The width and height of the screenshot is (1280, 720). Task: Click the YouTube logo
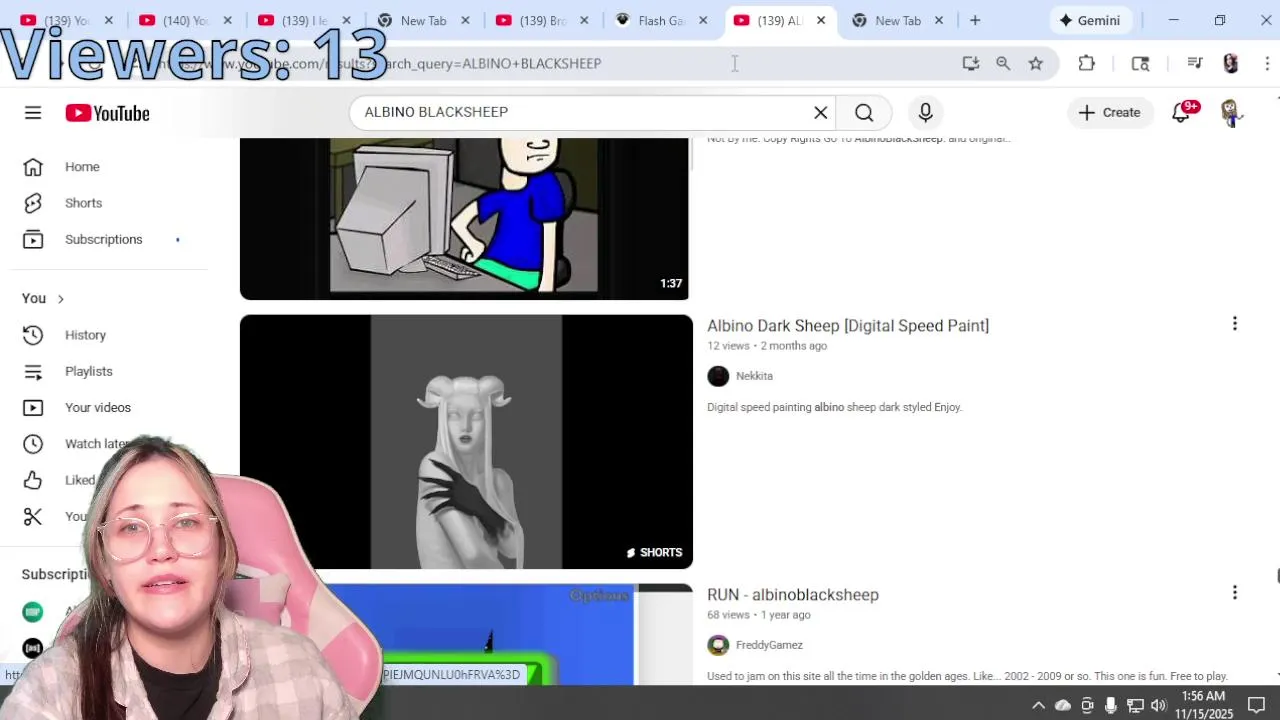click(x=107, y=113)
